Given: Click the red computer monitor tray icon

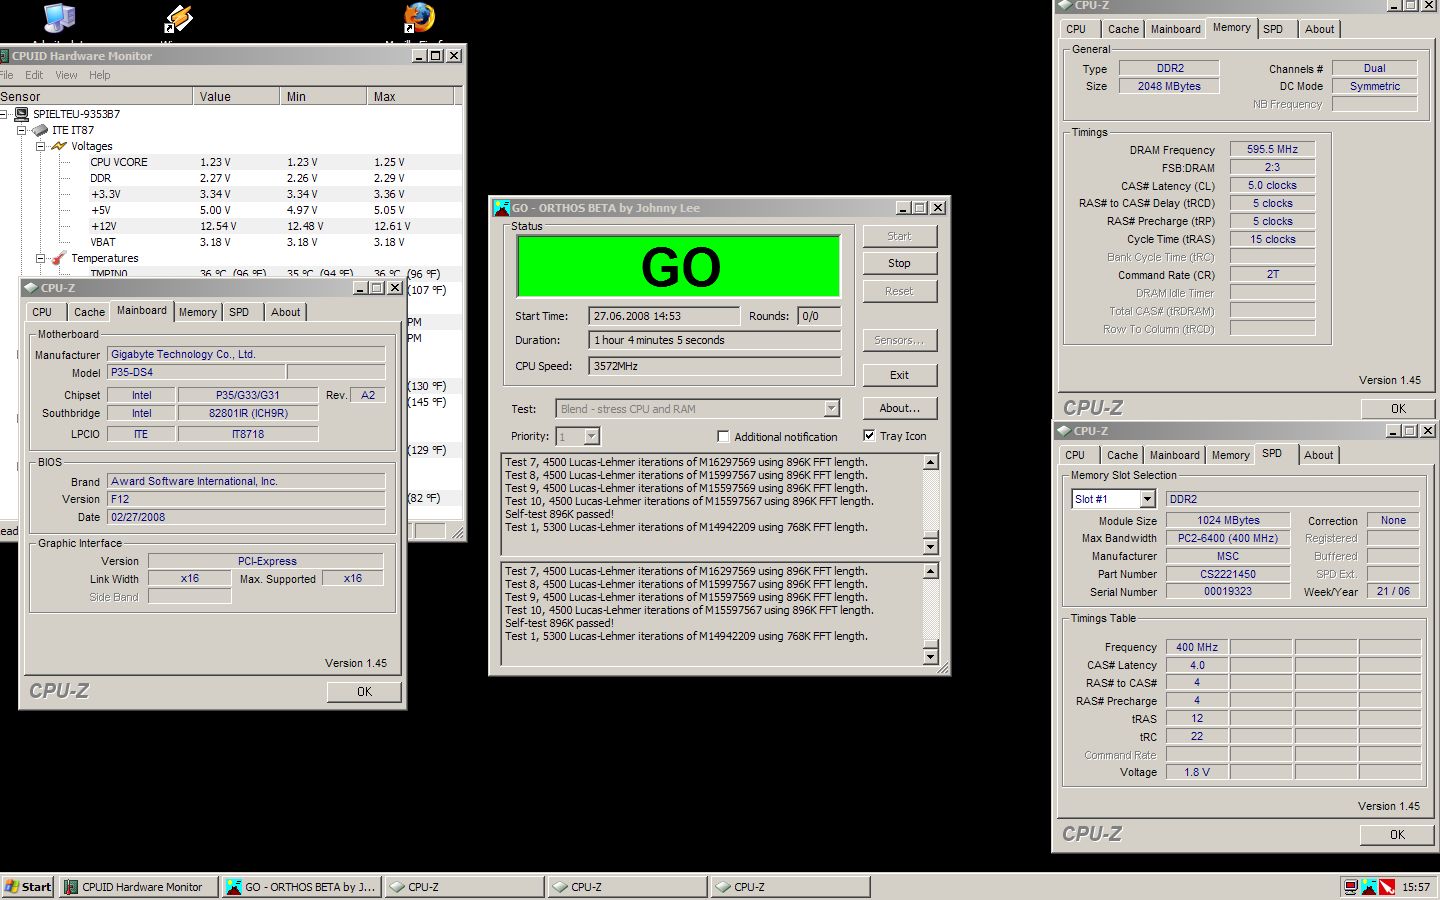Looking at the screenshot, I should pyautogui.click(x=1351, y=887).
